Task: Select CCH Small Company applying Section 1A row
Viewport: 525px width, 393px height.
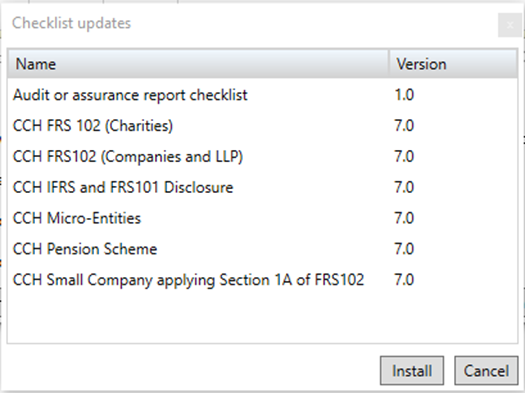Action: pos(262,280)
